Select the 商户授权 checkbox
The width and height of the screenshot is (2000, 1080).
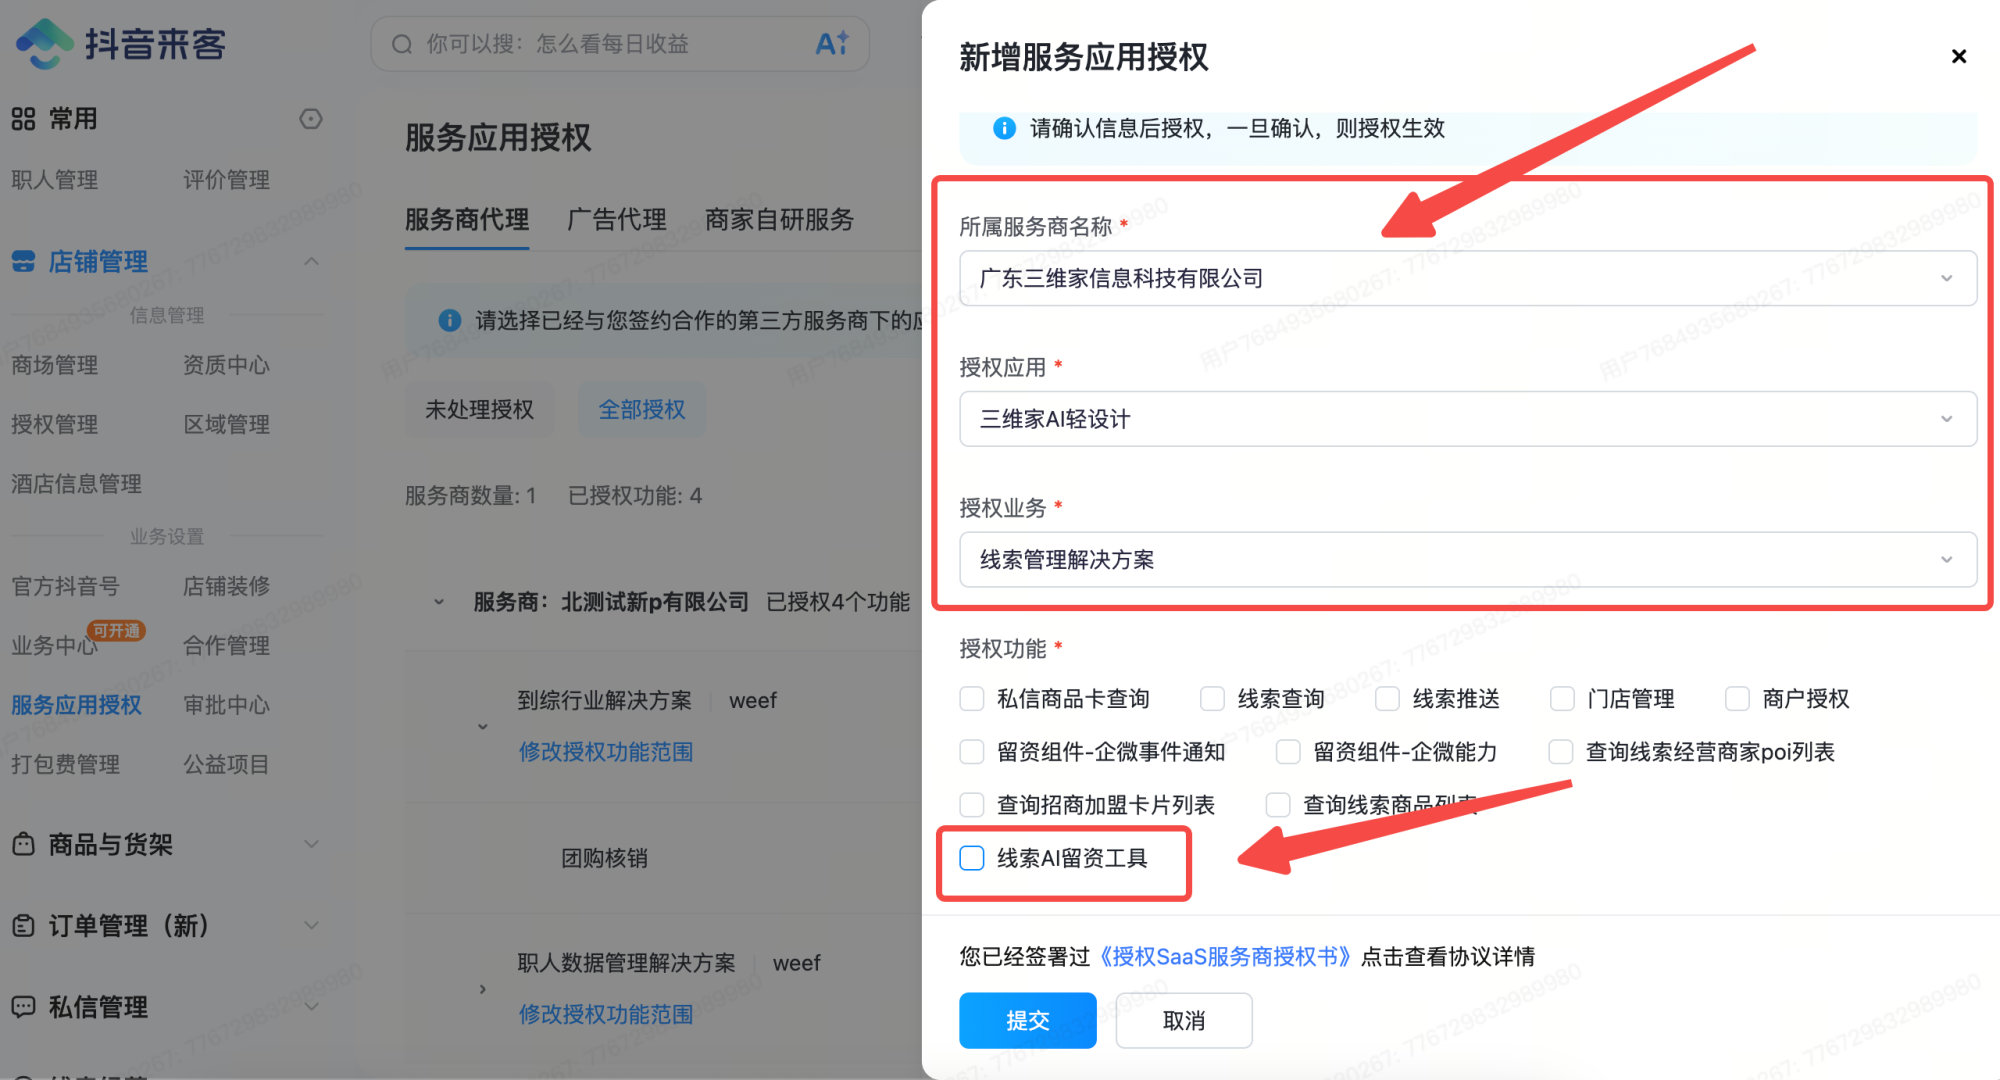coord(1737,698)
